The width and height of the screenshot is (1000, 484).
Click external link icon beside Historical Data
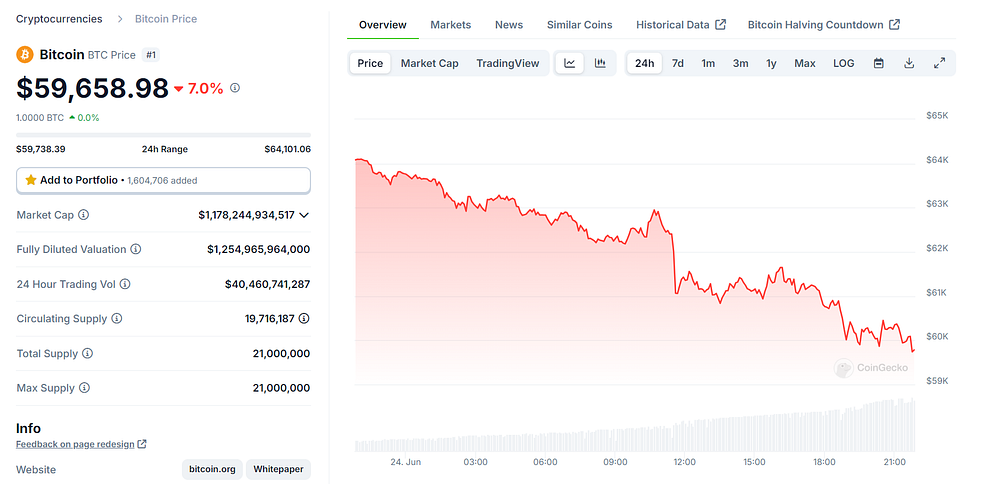(x=721, y=25)
